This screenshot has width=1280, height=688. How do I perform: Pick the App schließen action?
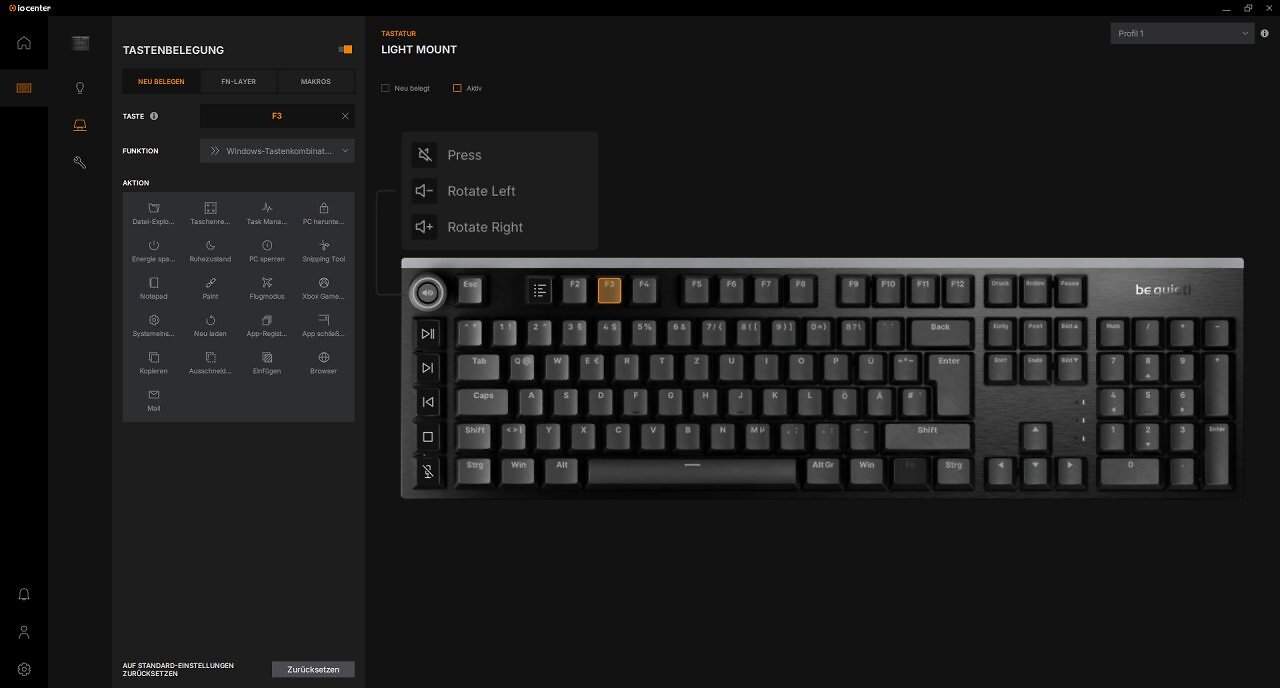(324, 320)
